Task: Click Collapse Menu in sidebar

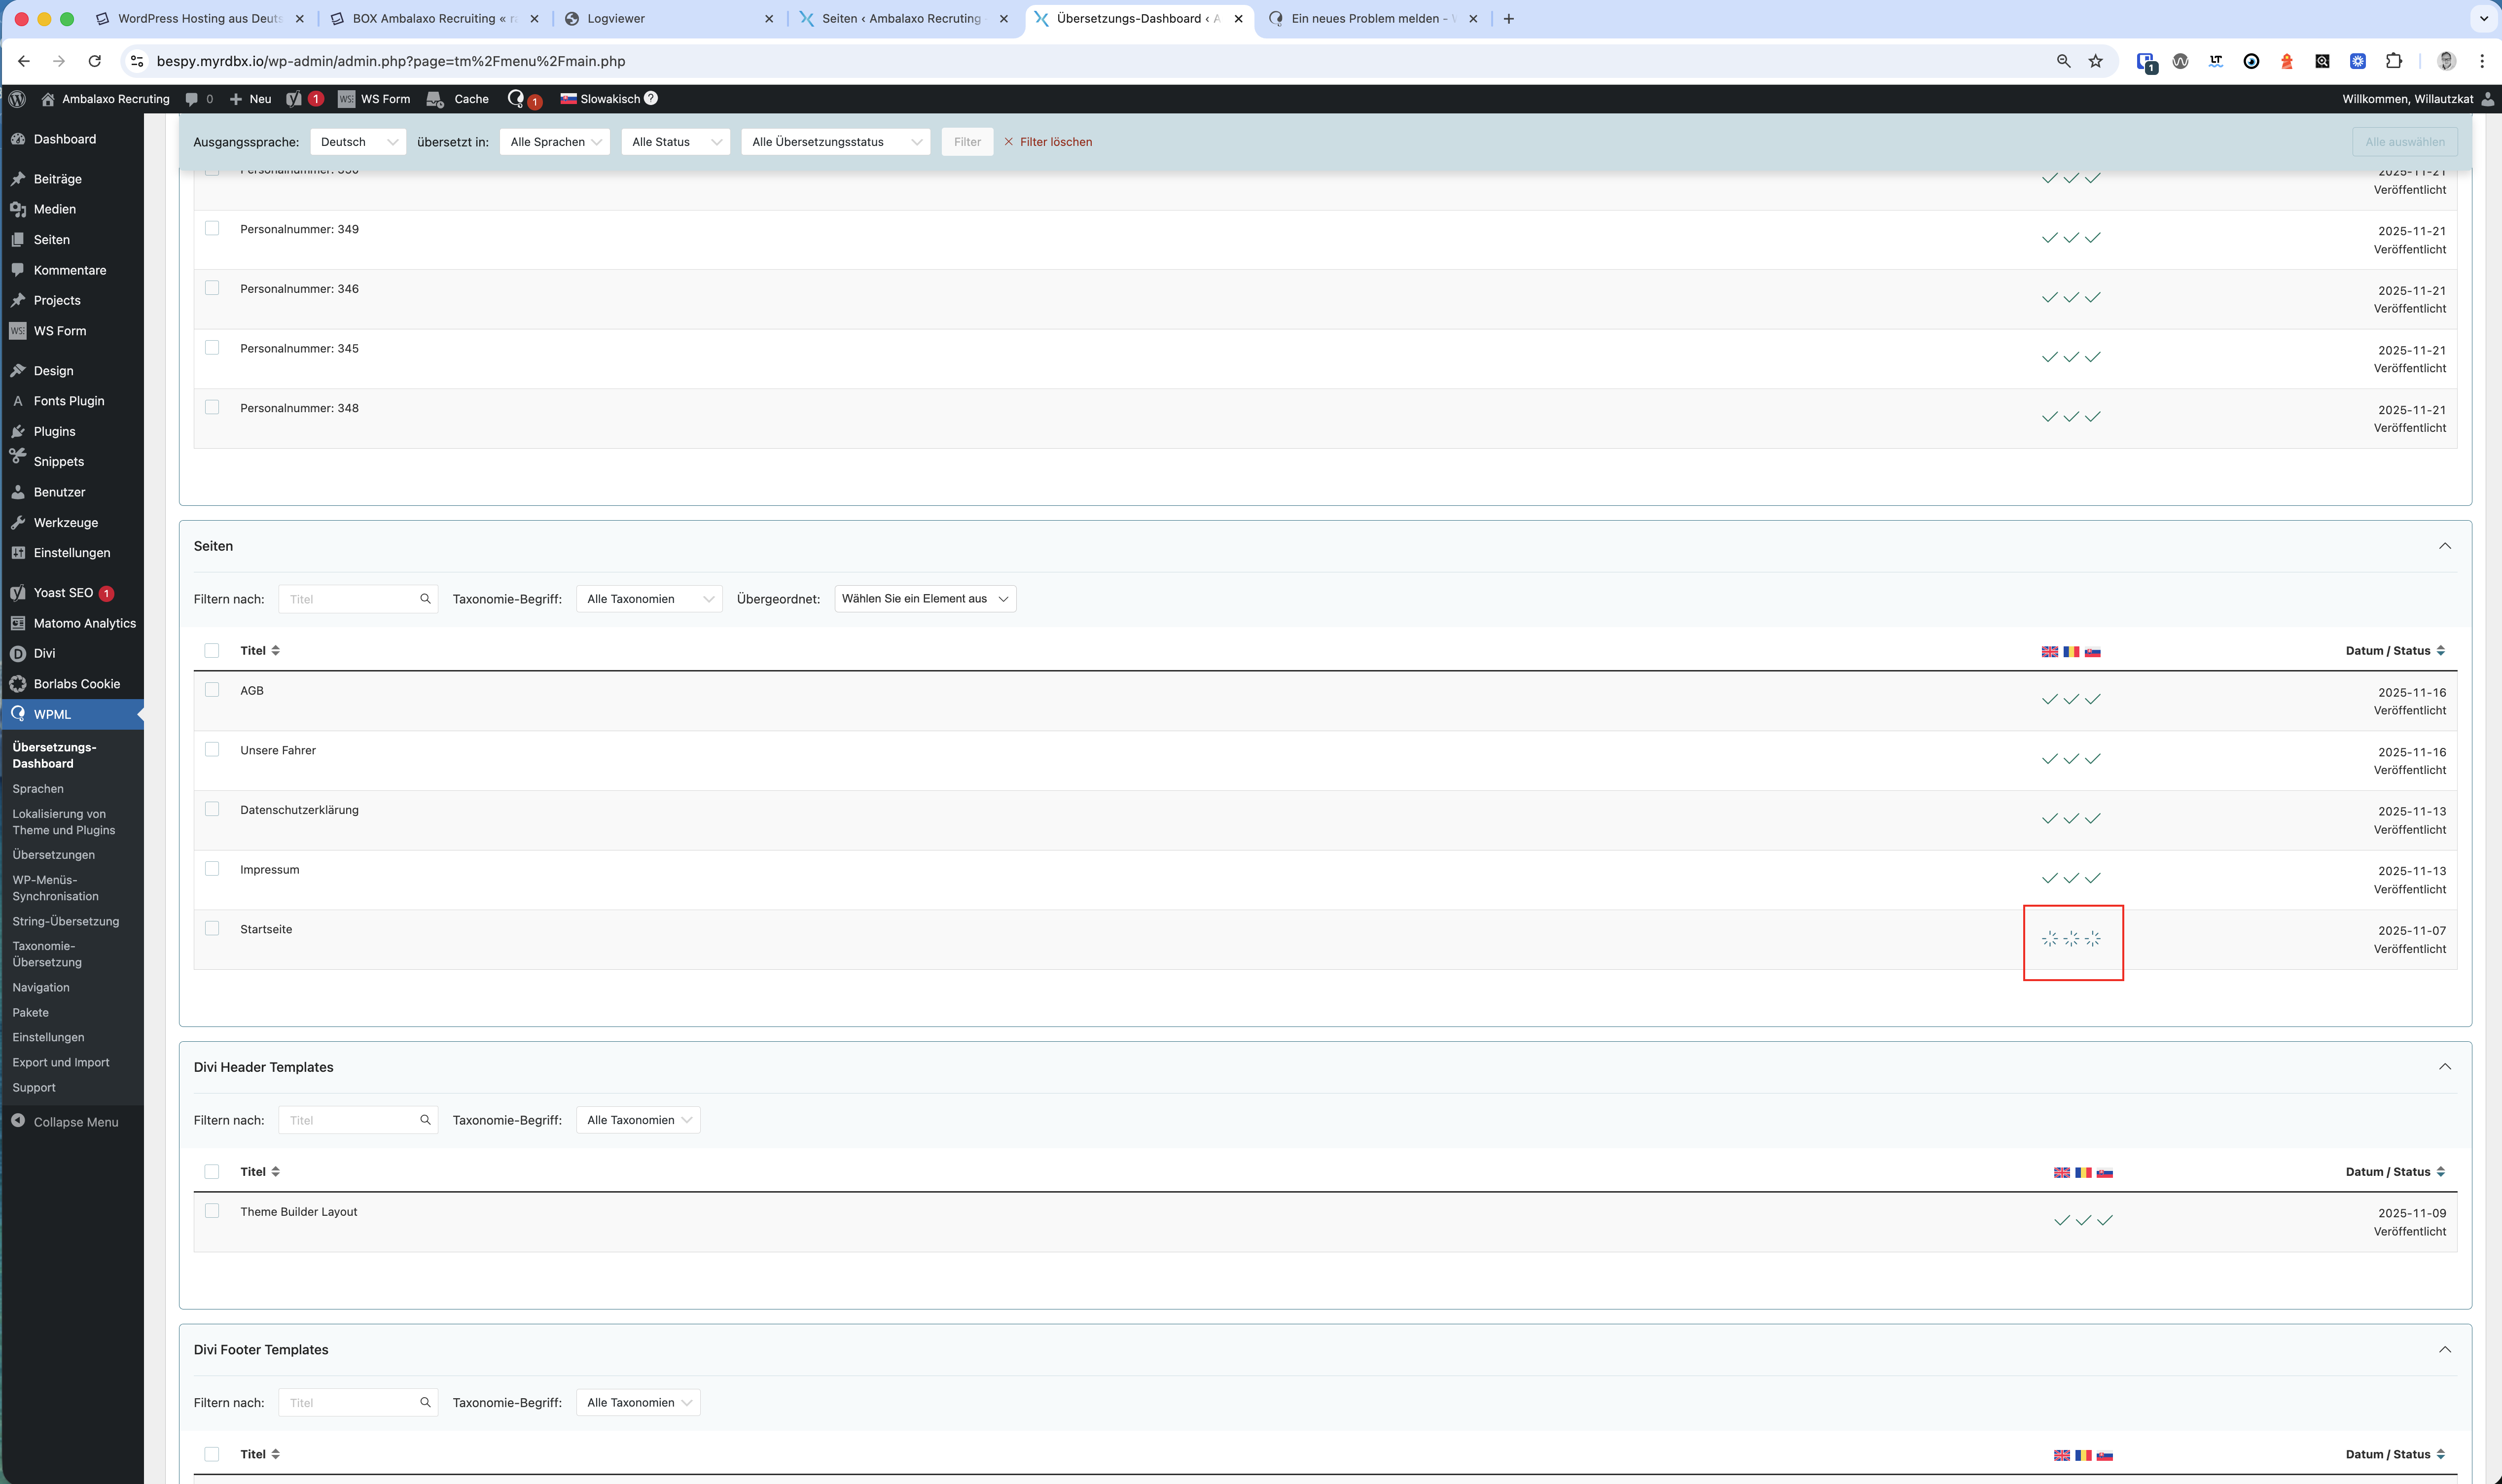Action: (x=75, y=1122)
